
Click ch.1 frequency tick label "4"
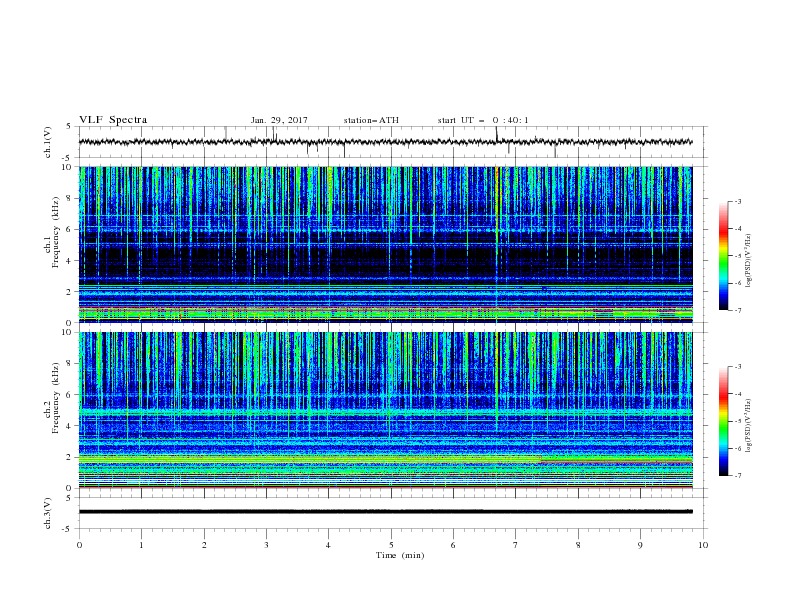[69, 261]
